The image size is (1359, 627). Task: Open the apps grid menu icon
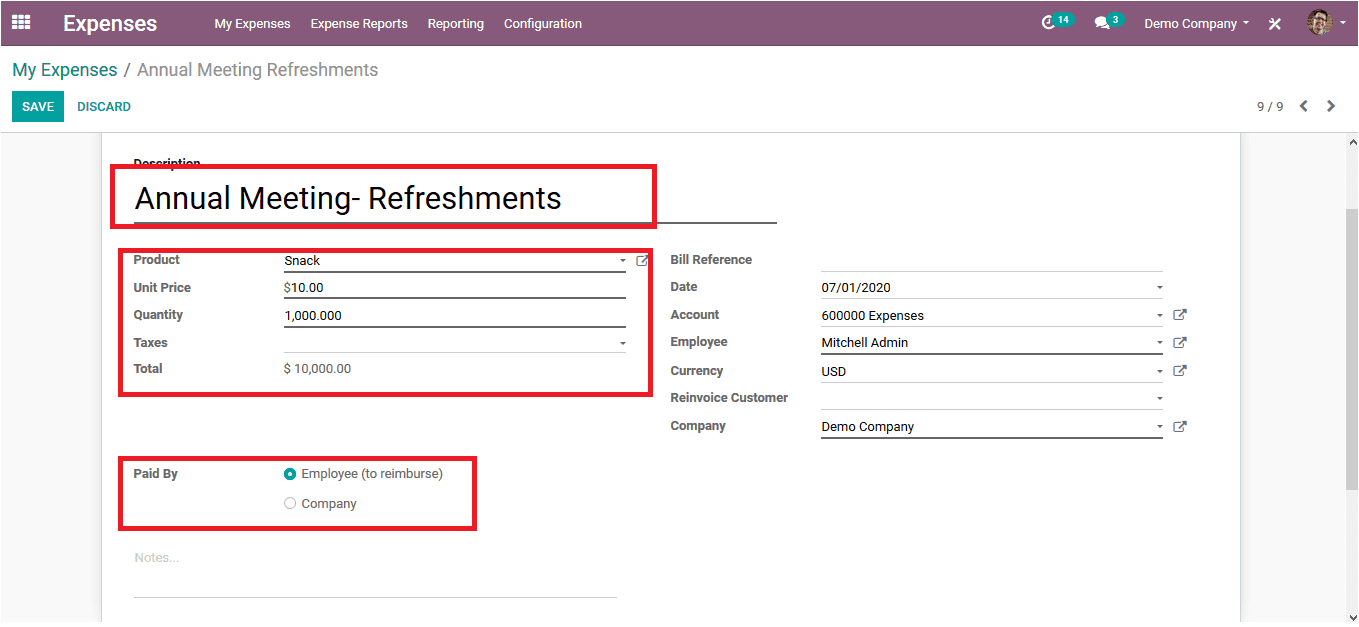21,22
